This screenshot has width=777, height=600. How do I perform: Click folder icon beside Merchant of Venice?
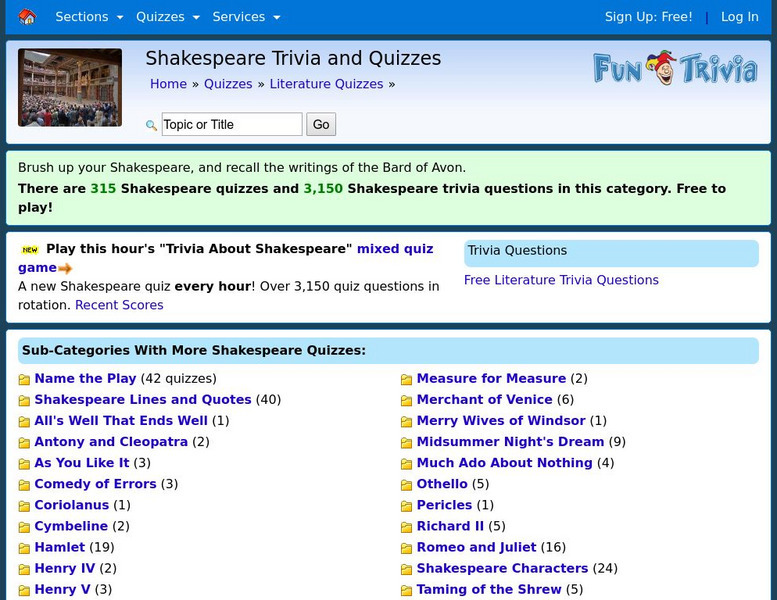pos(406,400)
